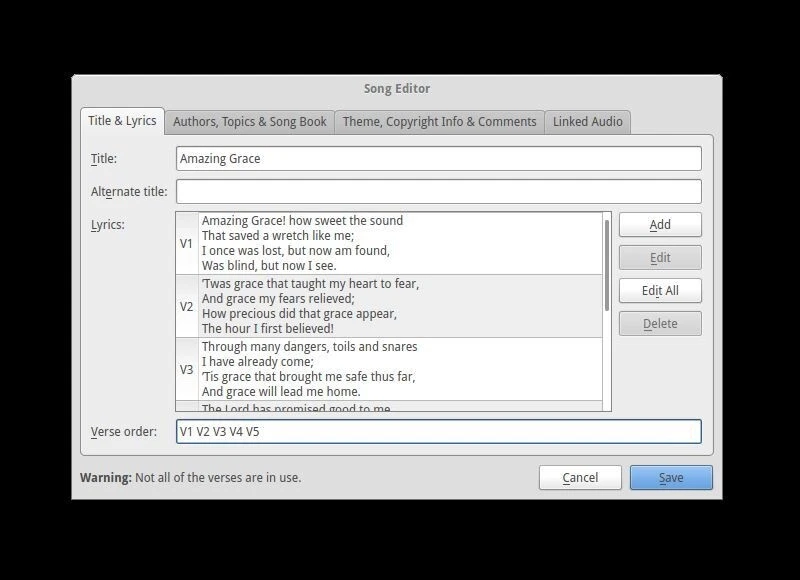Viewport: 800px width, 580px height.
Task: Click the empty Alternate title field
Action: tap(440, 190)
